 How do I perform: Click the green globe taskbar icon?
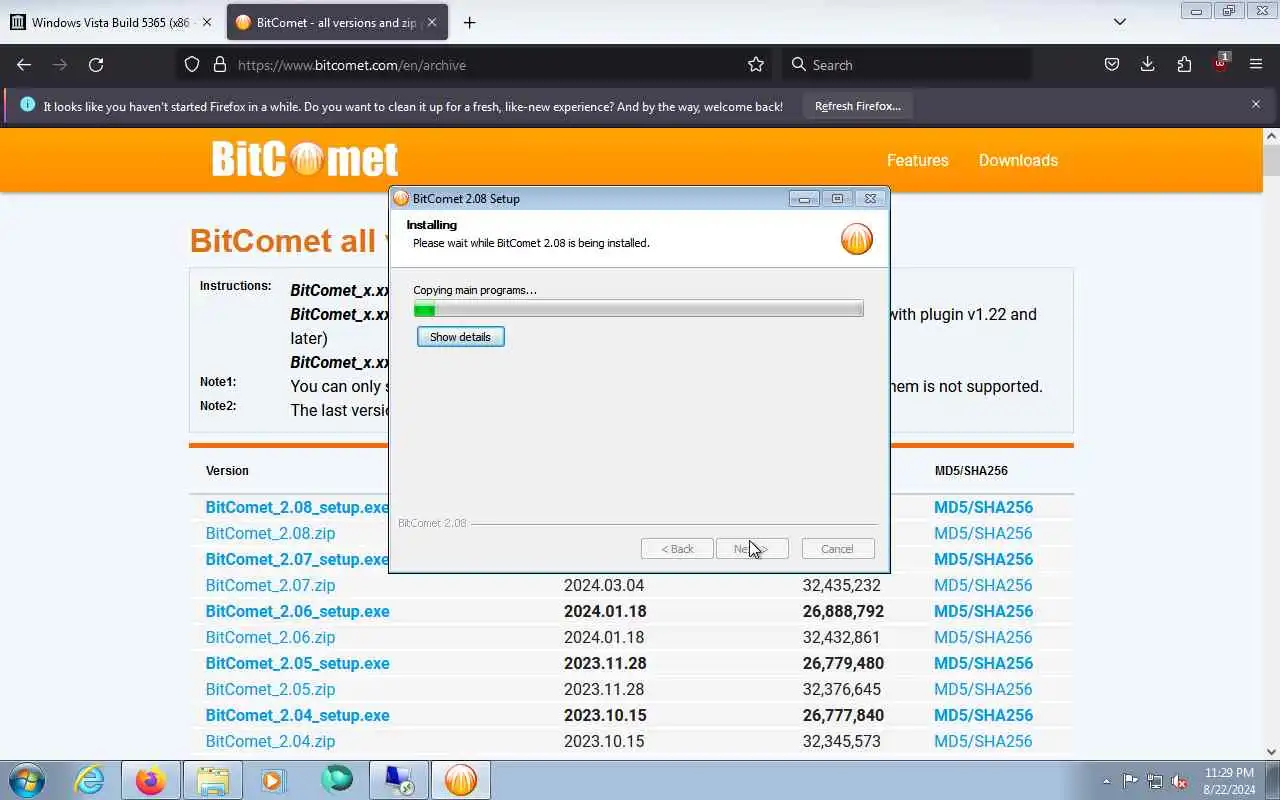click(x=337, y=780)
